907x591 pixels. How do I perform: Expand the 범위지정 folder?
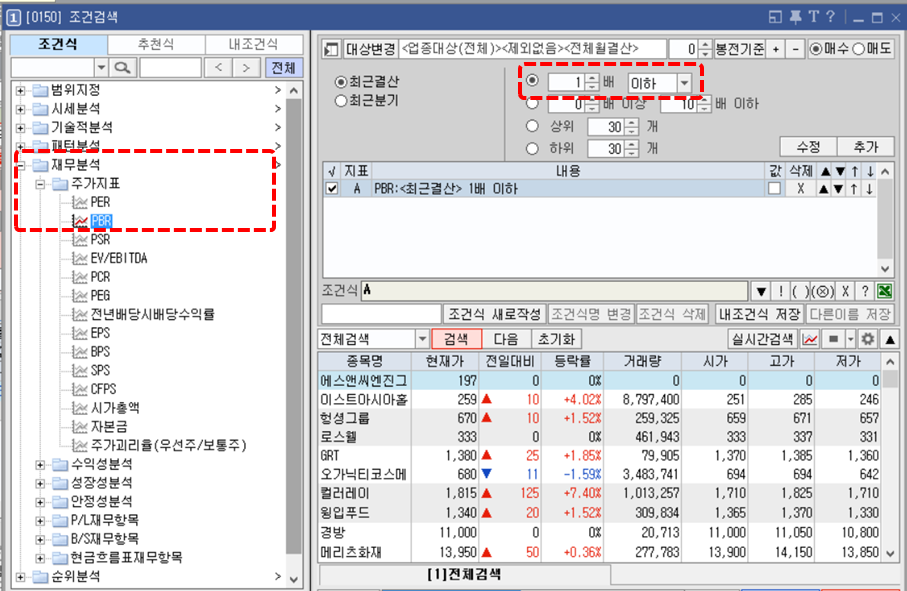point(20,91)
